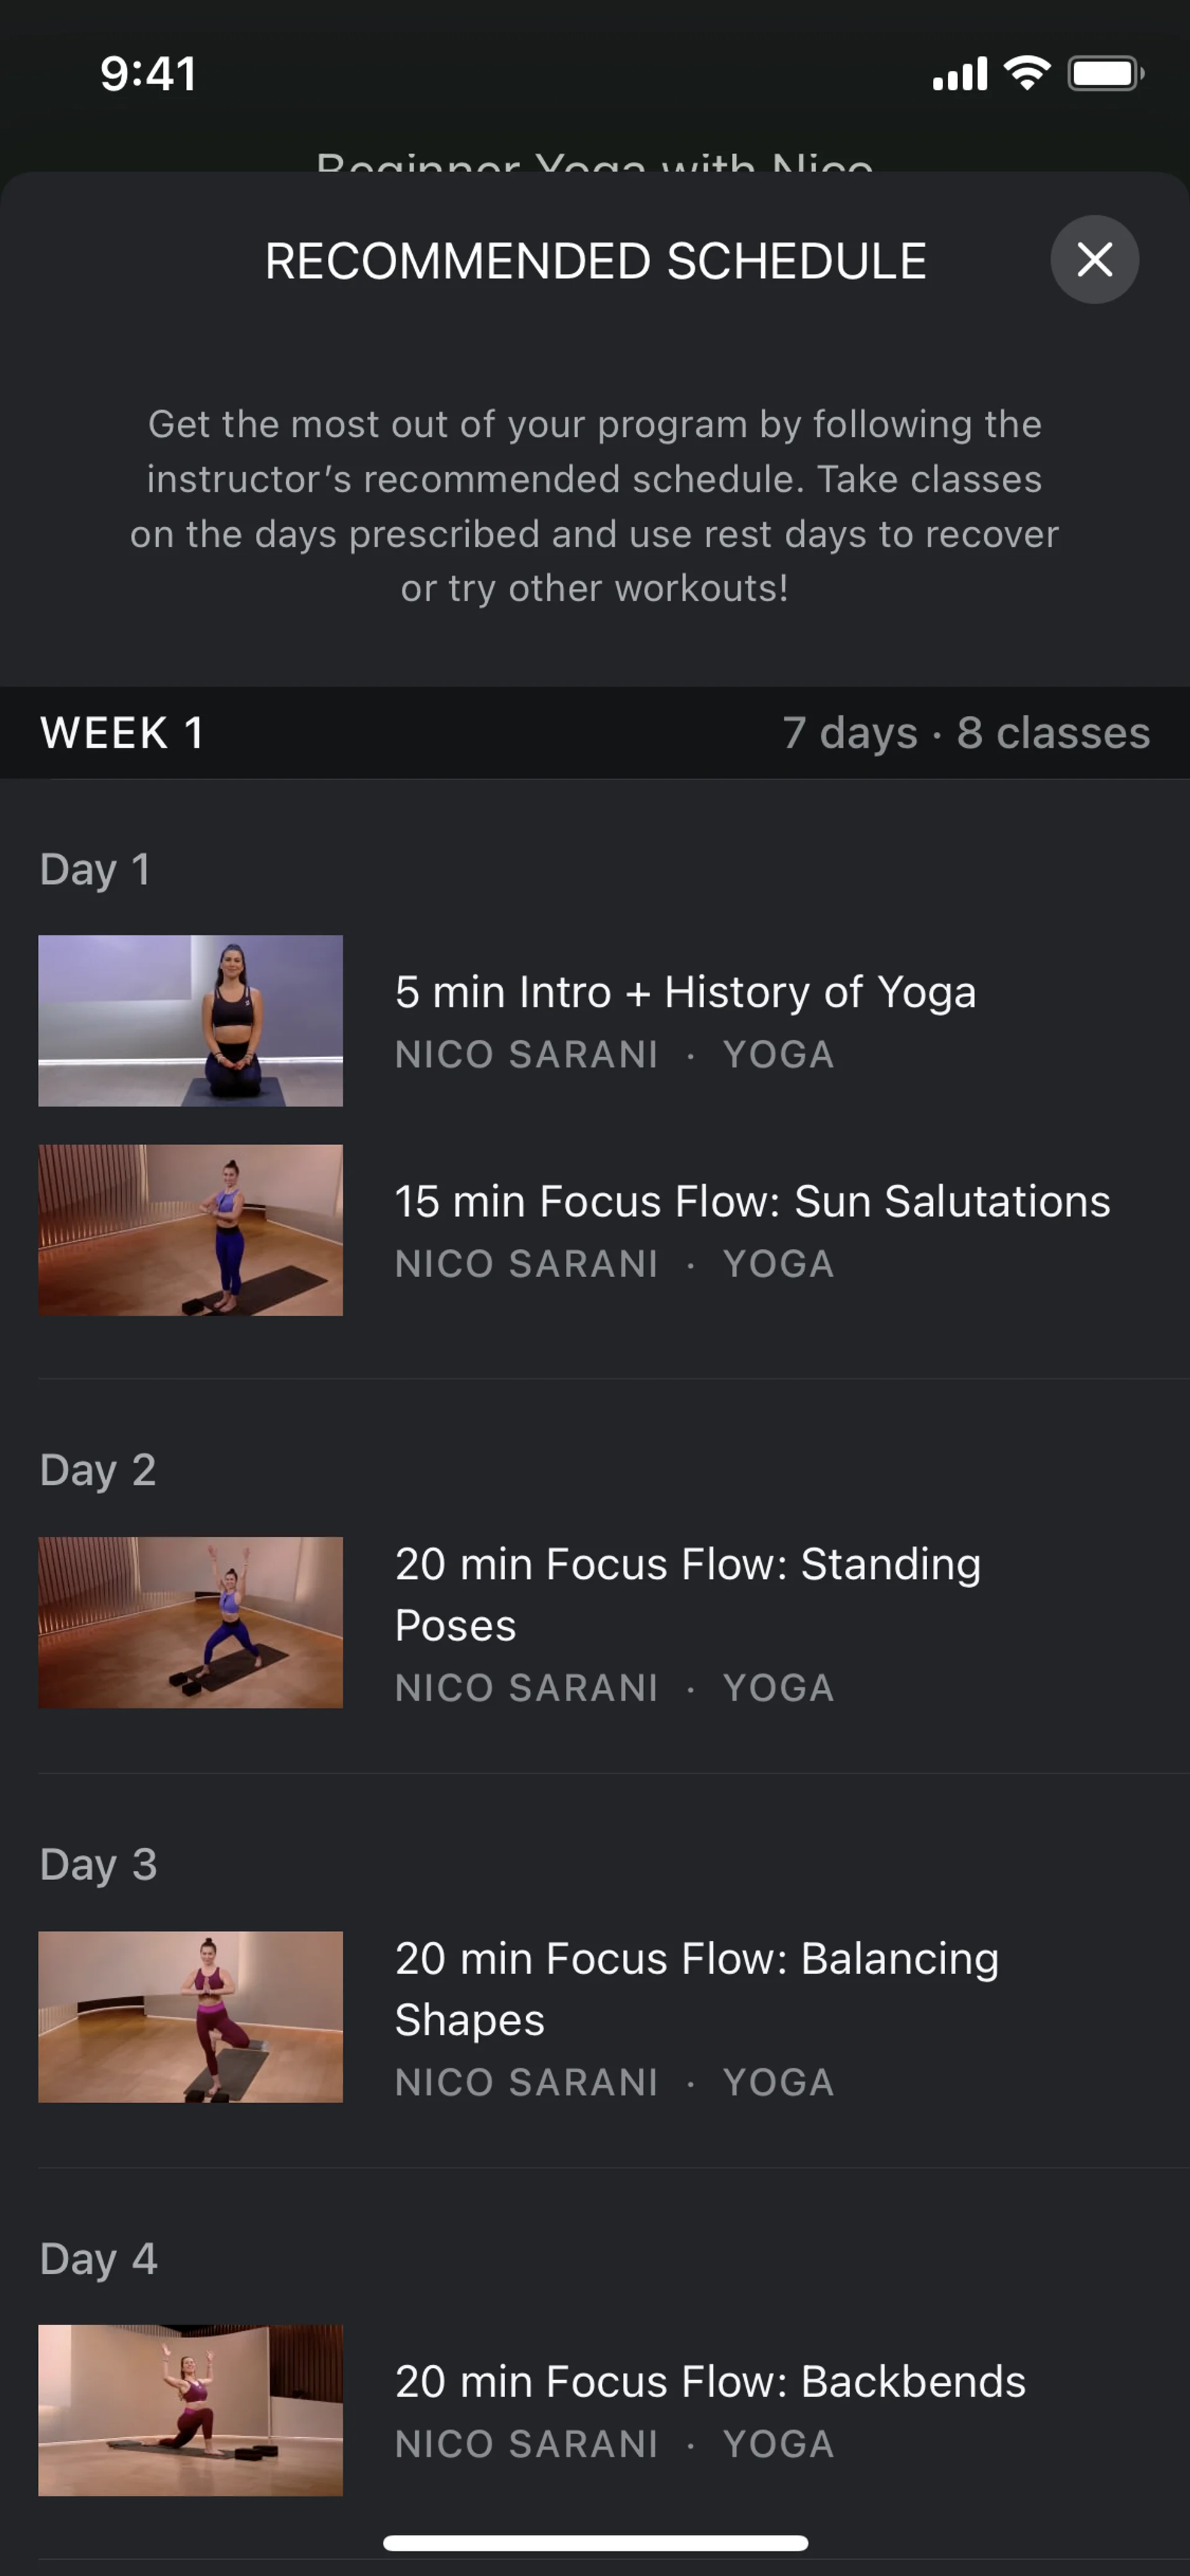Open "15 min Focus Flow: Sun Salutations" title
The image size is (1190, 2576).
pyautogui.click(x=752, y=1201)
